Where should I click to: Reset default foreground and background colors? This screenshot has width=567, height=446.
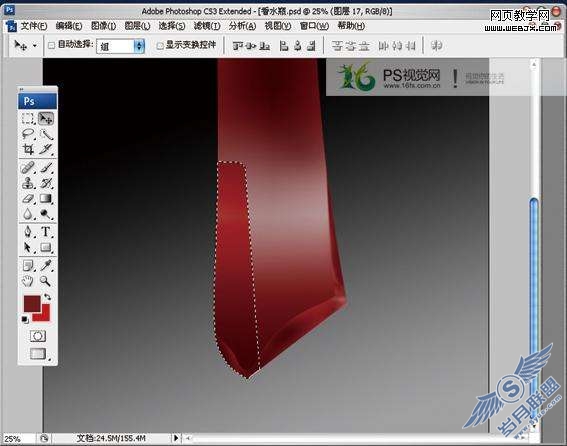point(25,320)
